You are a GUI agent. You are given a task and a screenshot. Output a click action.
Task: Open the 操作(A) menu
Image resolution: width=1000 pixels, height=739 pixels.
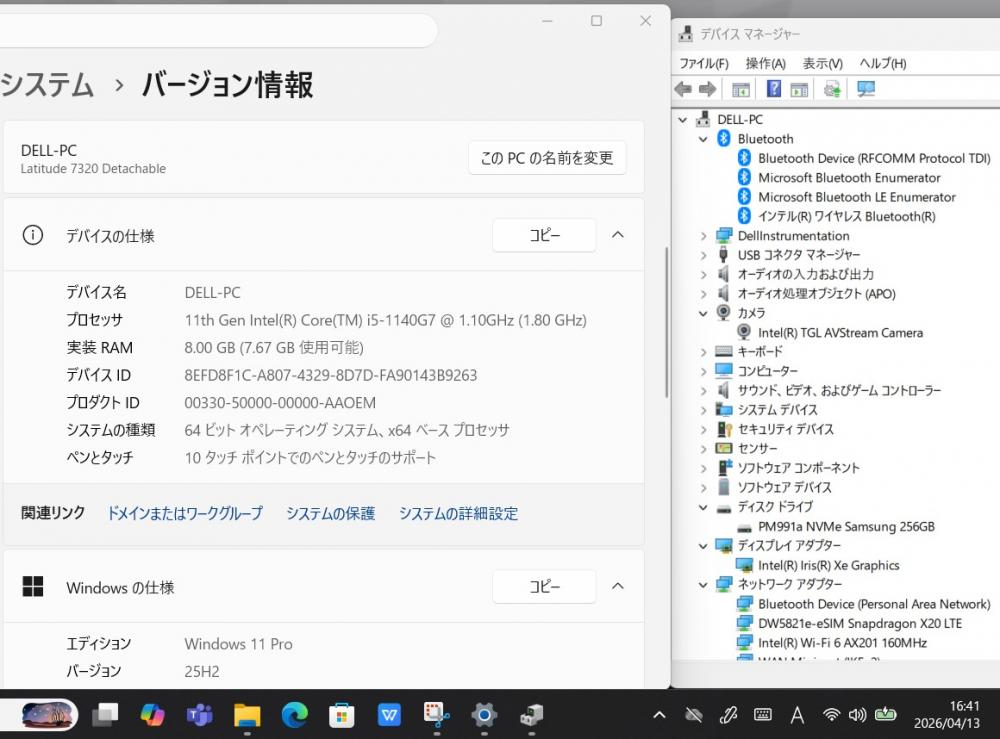click(x=765, y=63)
